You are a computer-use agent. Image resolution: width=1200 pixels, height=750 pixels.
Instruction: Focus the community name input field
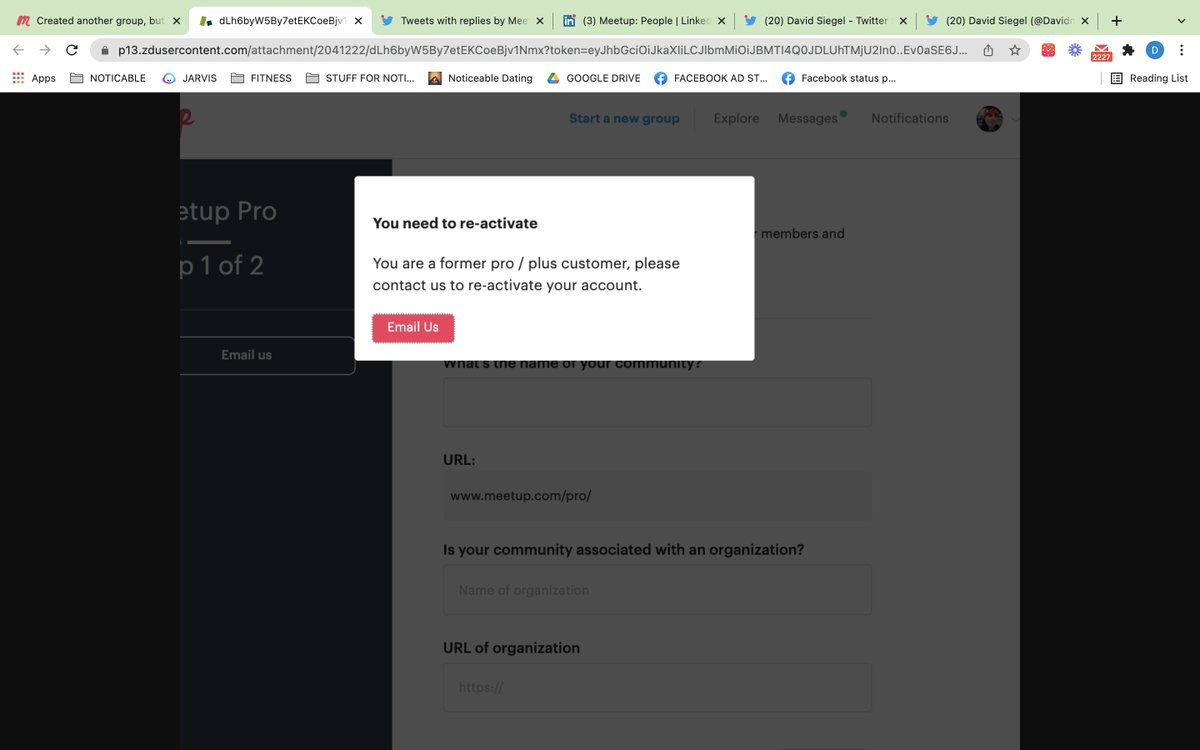(x=657, y=402)
